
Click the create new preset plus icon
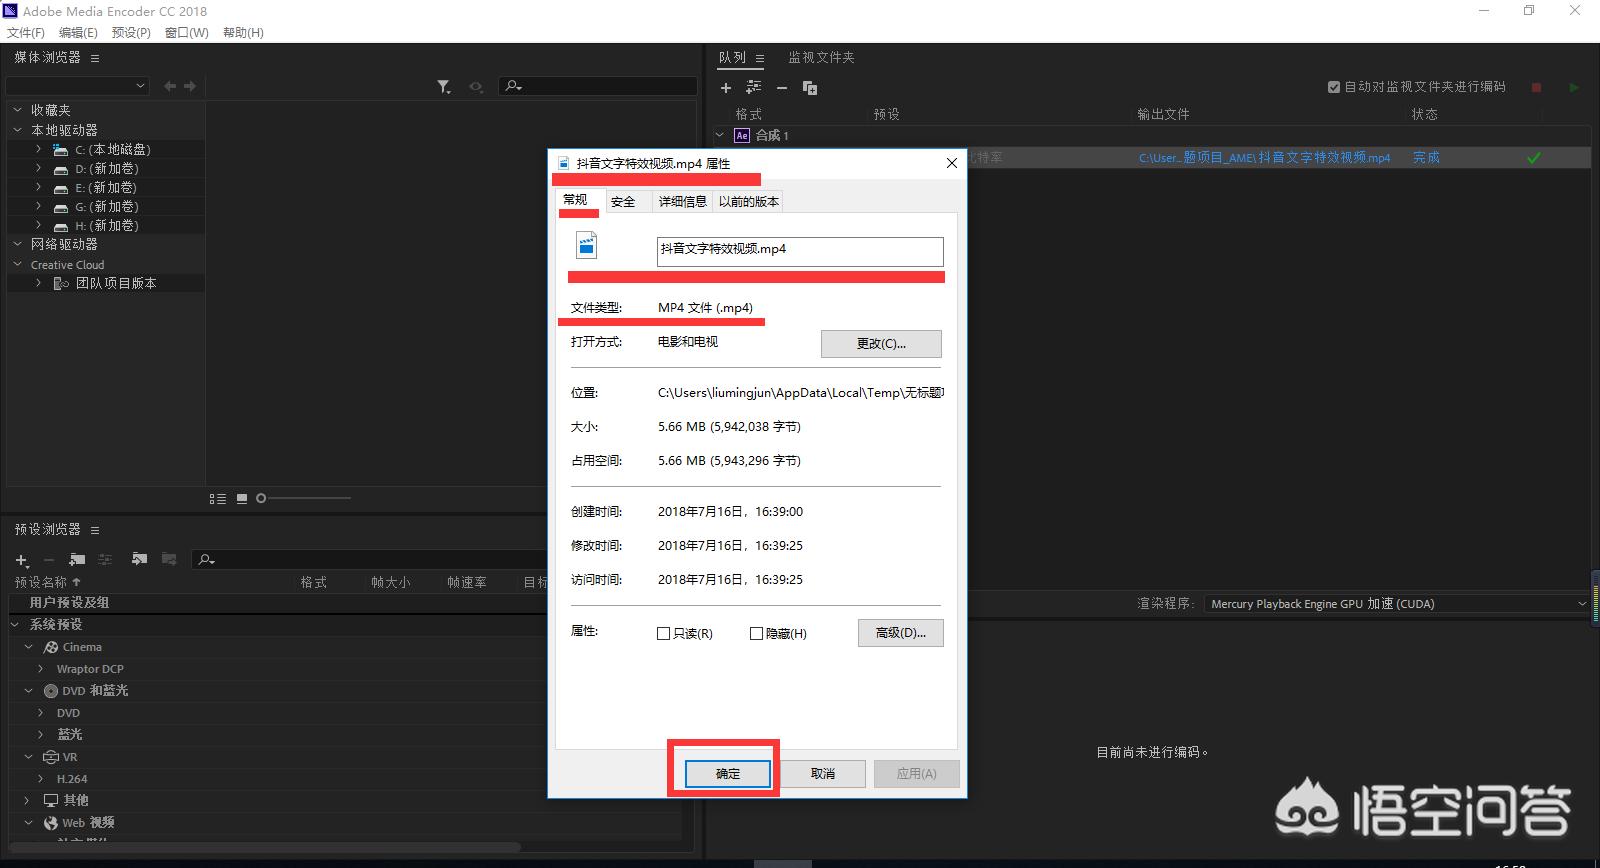coord(21,560)
